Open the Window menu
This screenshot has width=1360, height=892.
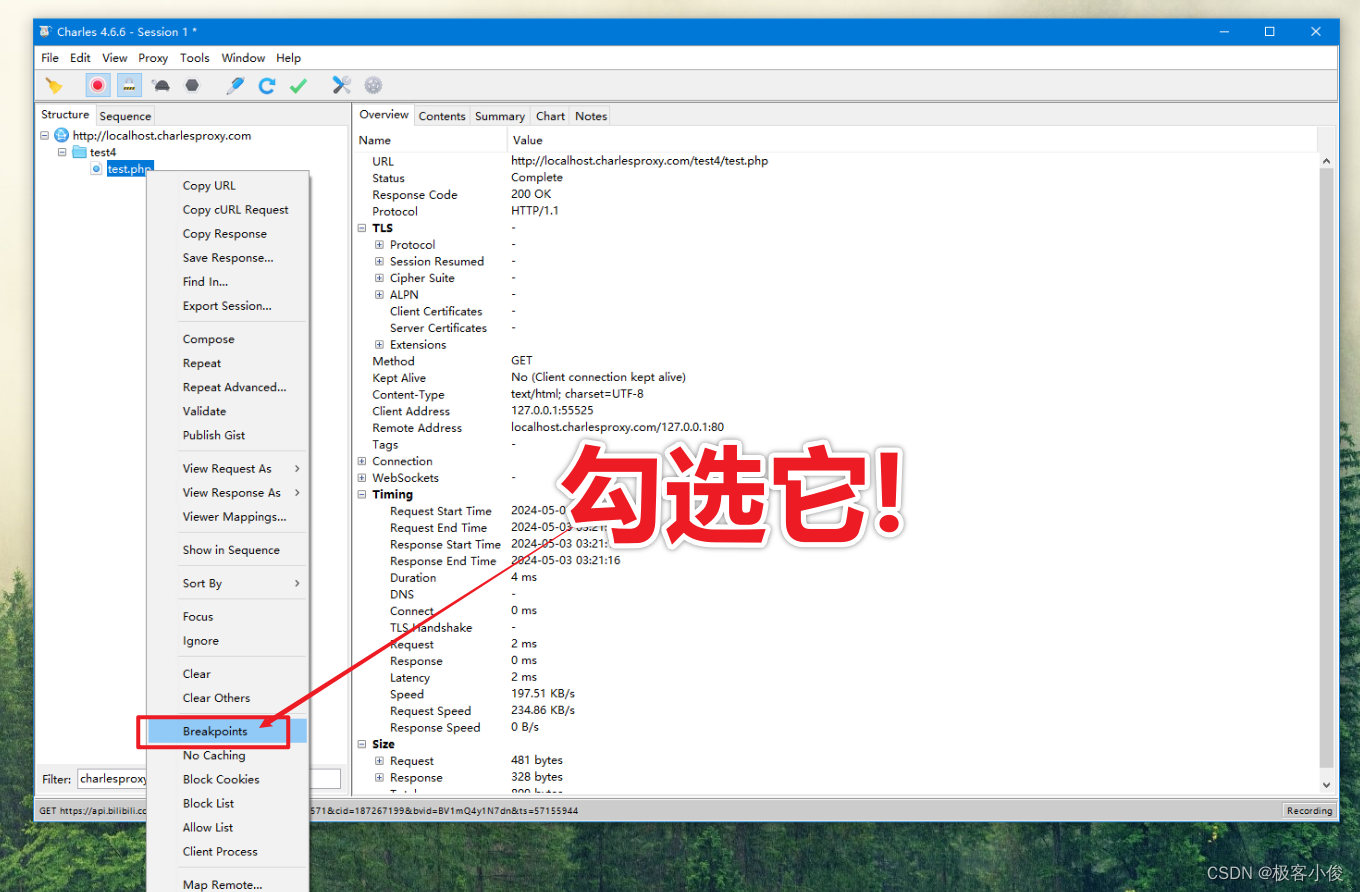click(x=243, y=58)
